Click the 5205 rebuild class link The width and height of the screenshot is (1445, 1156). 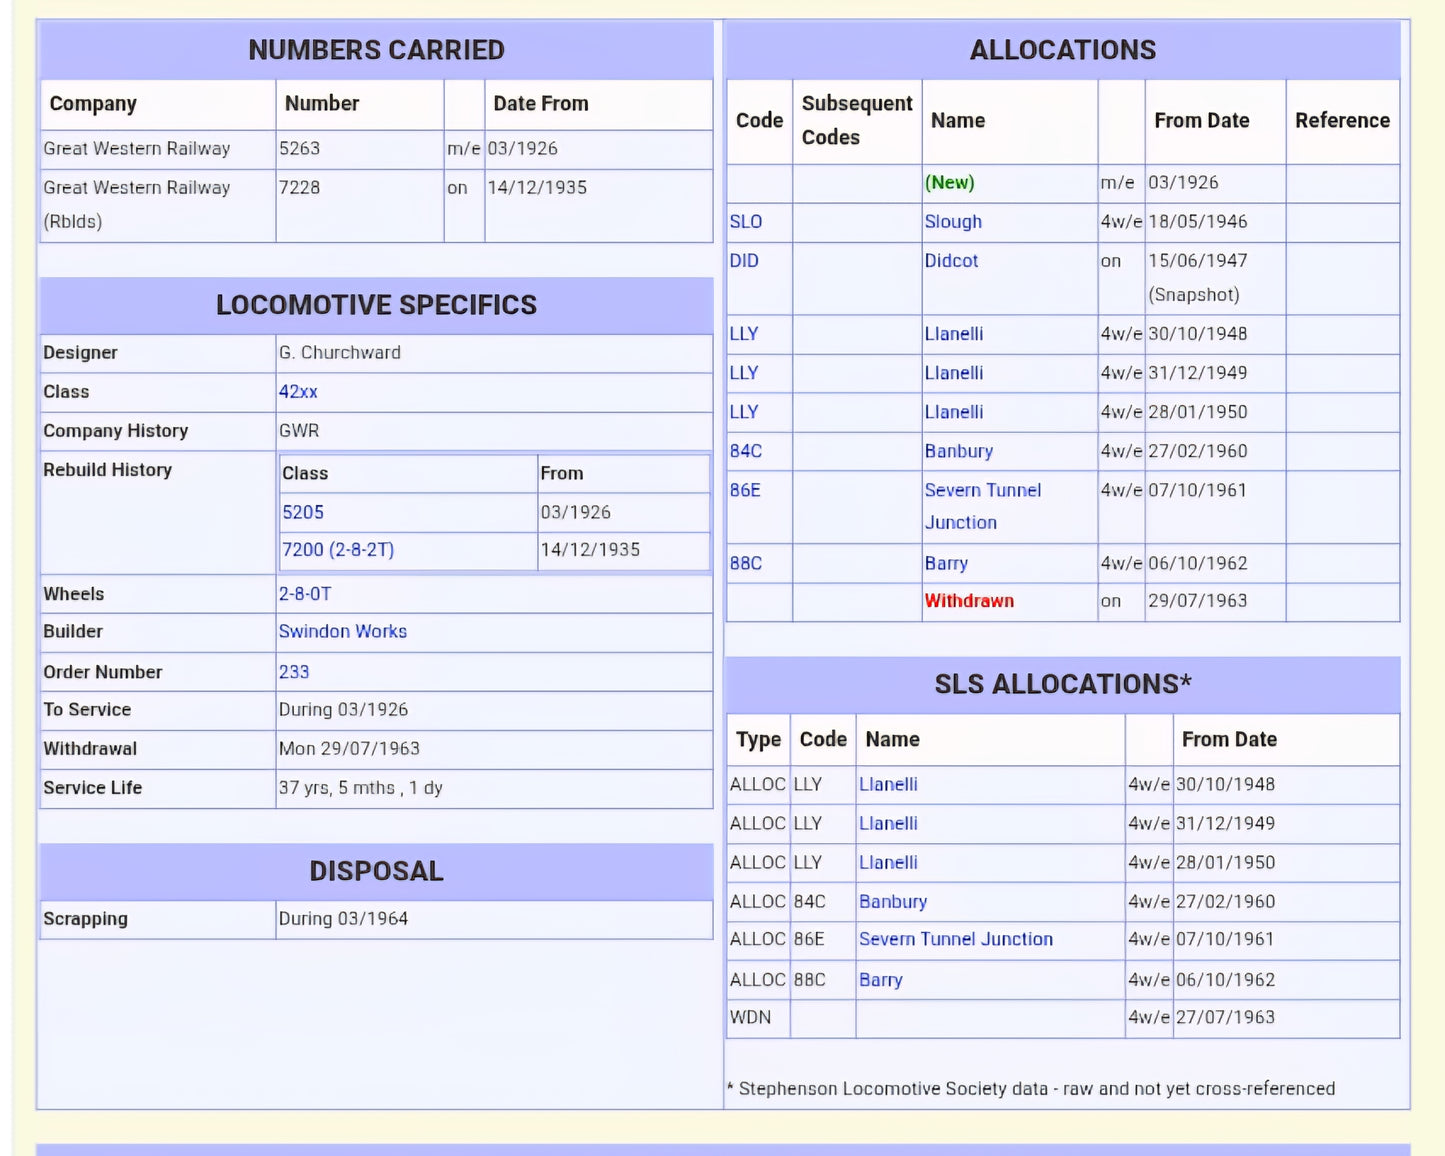(303, 512)
